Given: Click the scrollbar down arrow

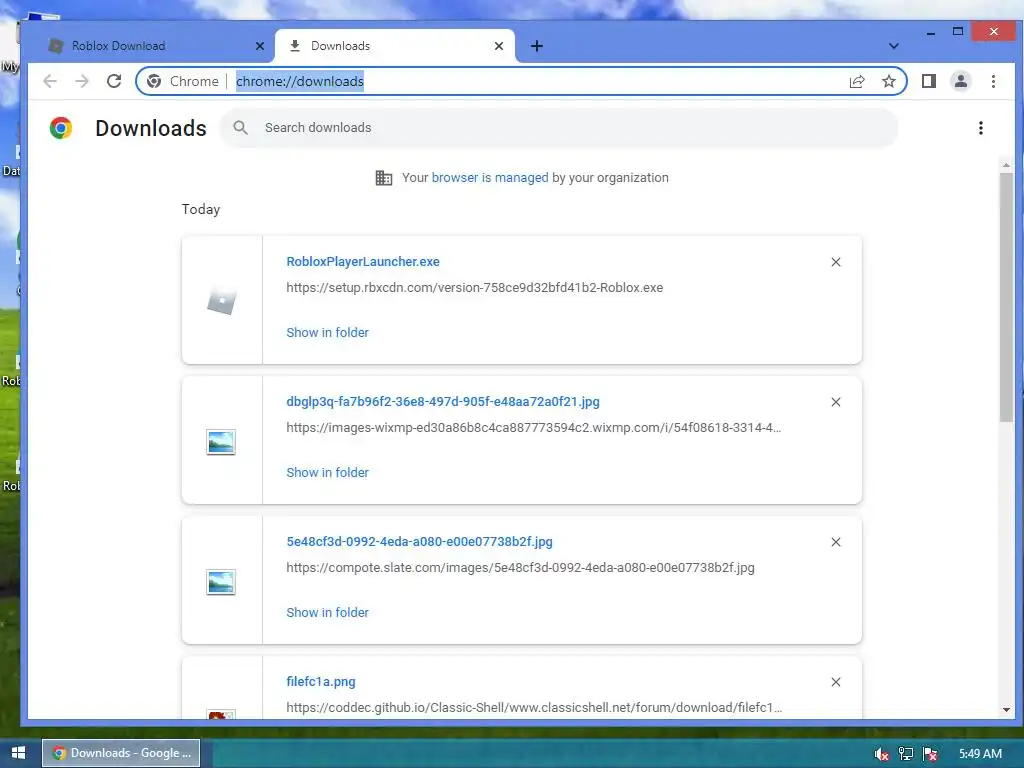Looking at the screenshot, I should point(1006,709).
